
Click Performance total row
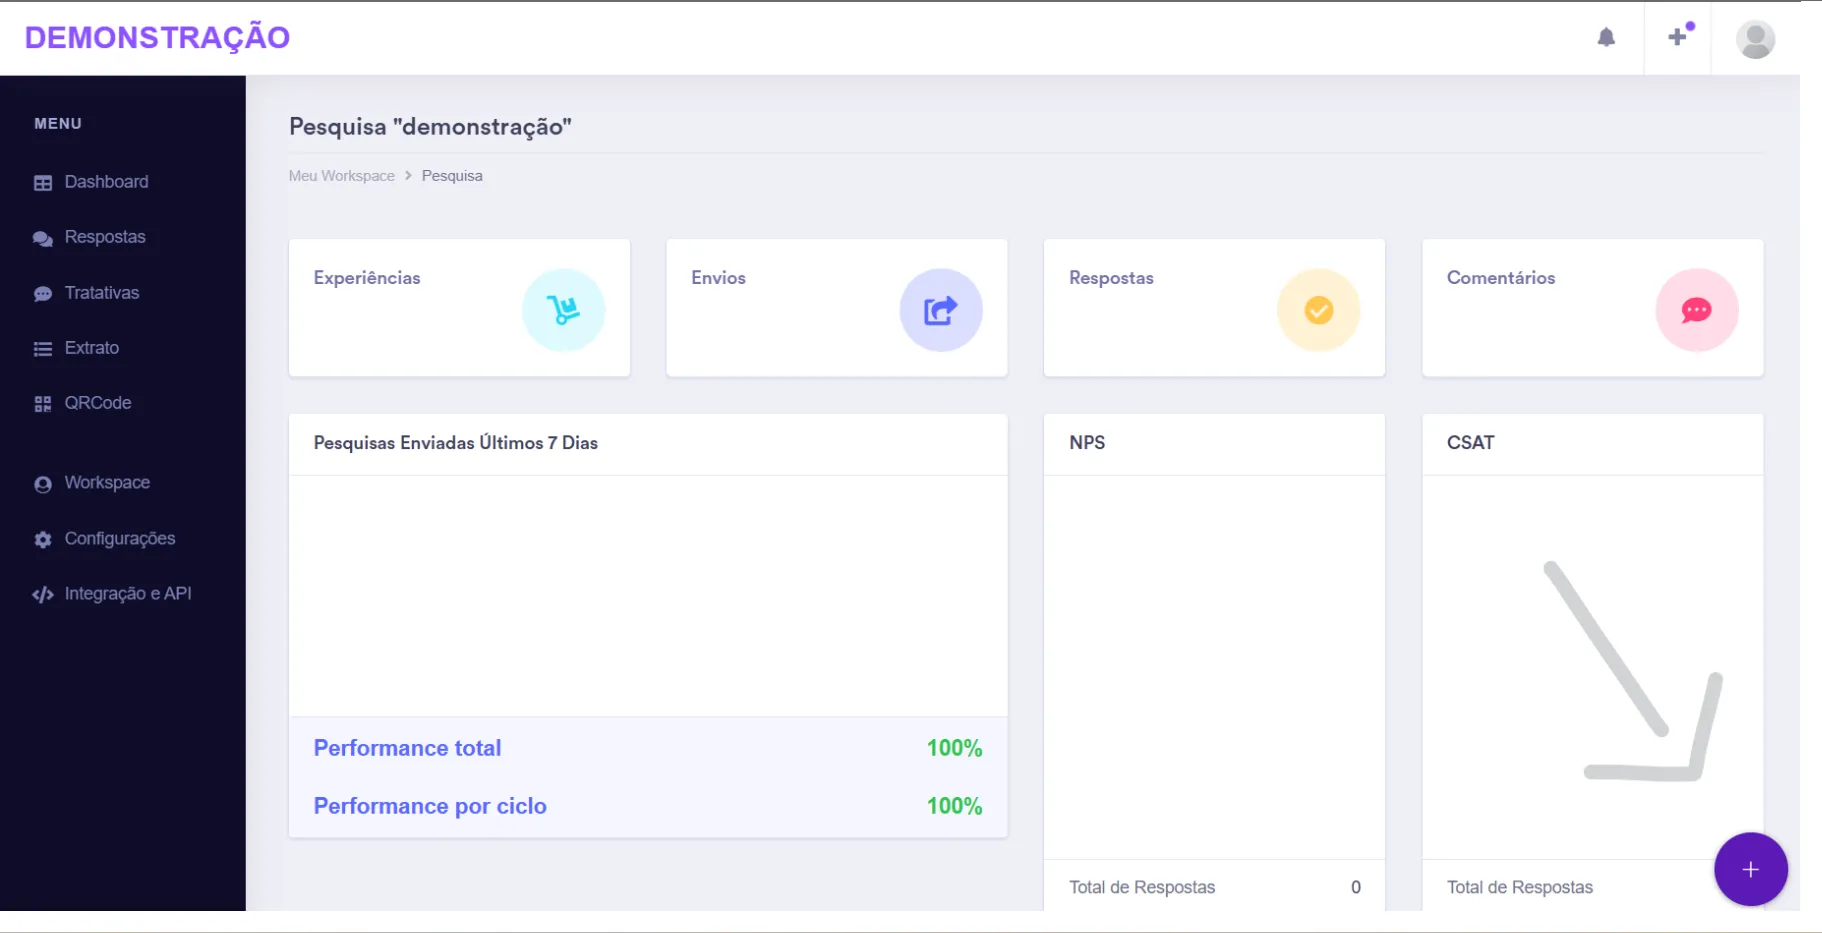[648, 748]
